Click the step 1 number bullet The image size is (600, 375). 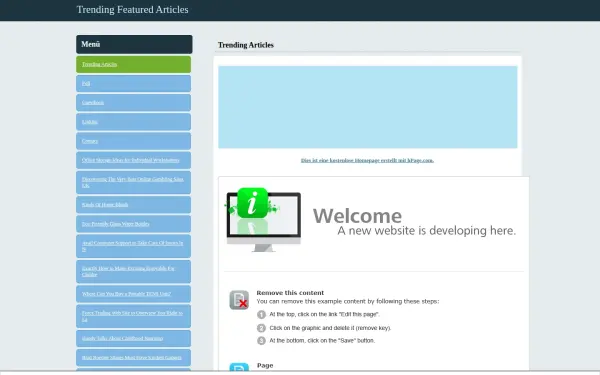(x=261, y=315)
